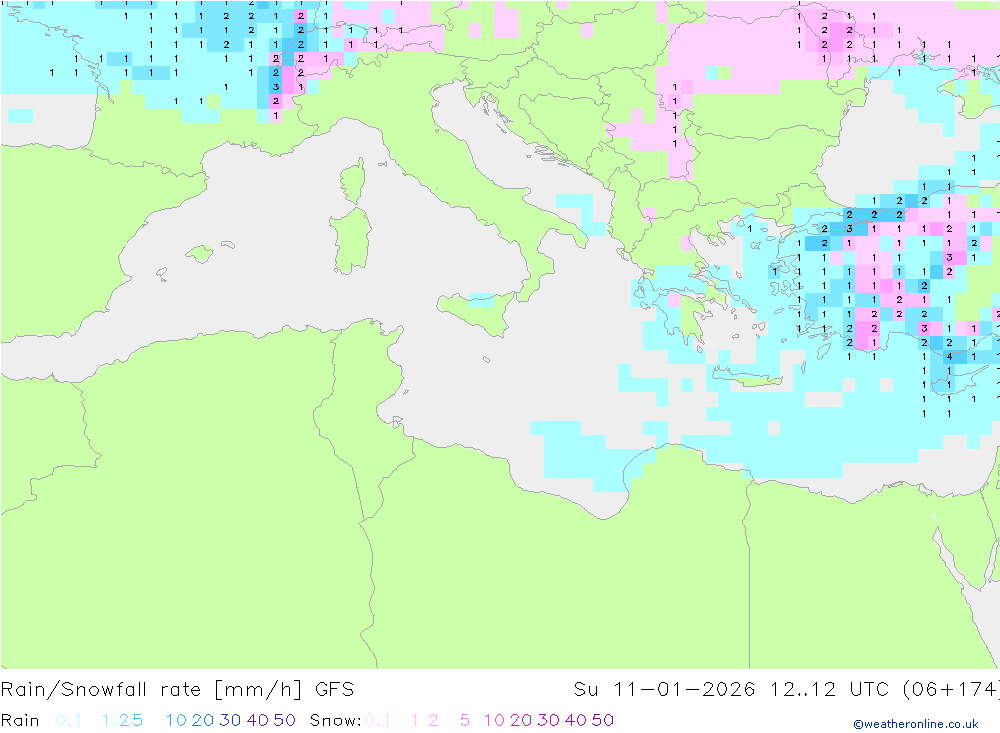Select the Snow legend value 2

click(x=433, y=720)
